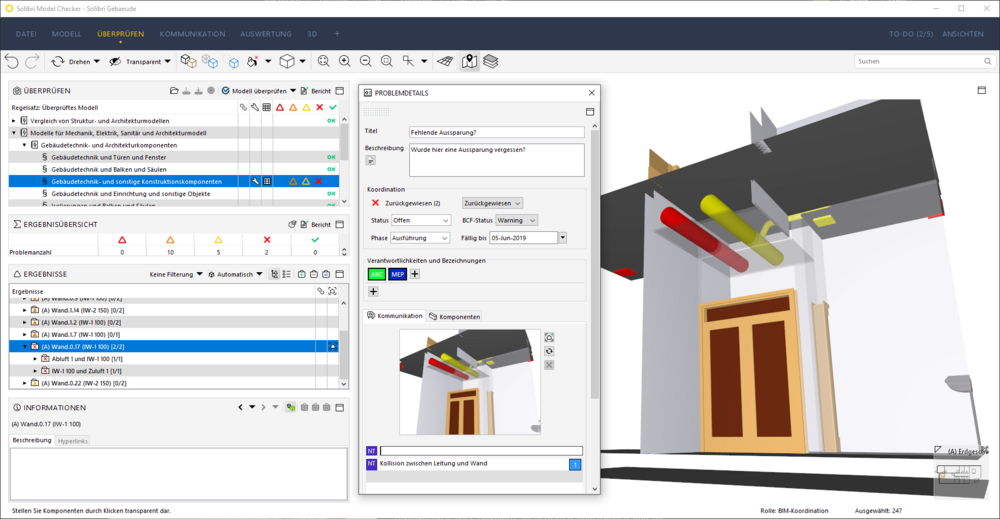Expand the Abluft 1 und IW-1 100 result
This screenshot has height=519, width=1000.
(36, 359)
